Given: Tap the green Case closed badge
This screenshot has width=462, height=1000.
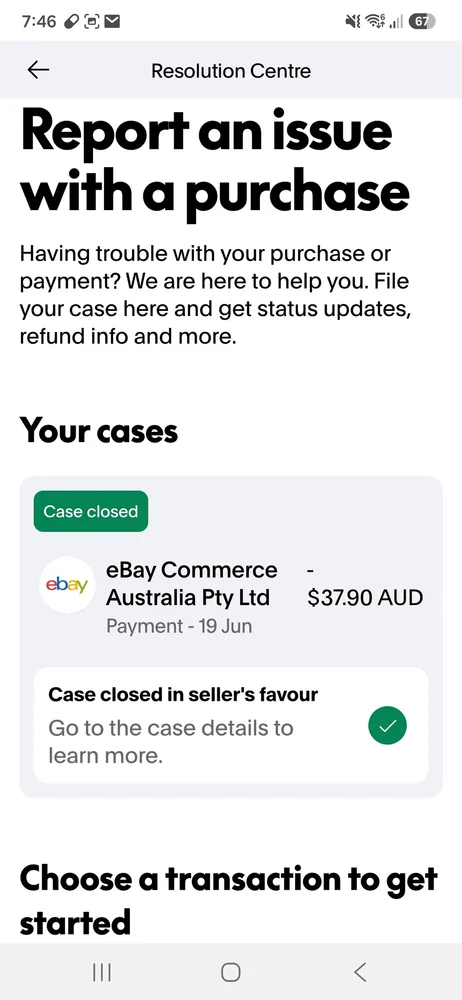Looking at the screenshot, I should tap(91, 511).
